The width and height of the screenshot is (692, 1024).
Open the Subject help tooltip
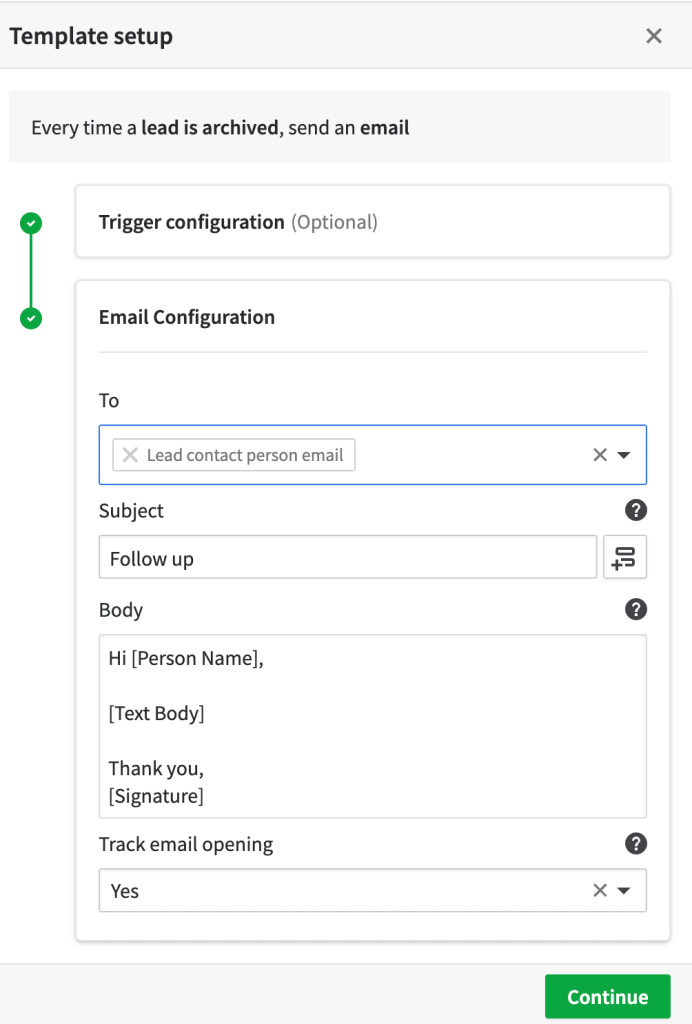[x=635, y=510]
